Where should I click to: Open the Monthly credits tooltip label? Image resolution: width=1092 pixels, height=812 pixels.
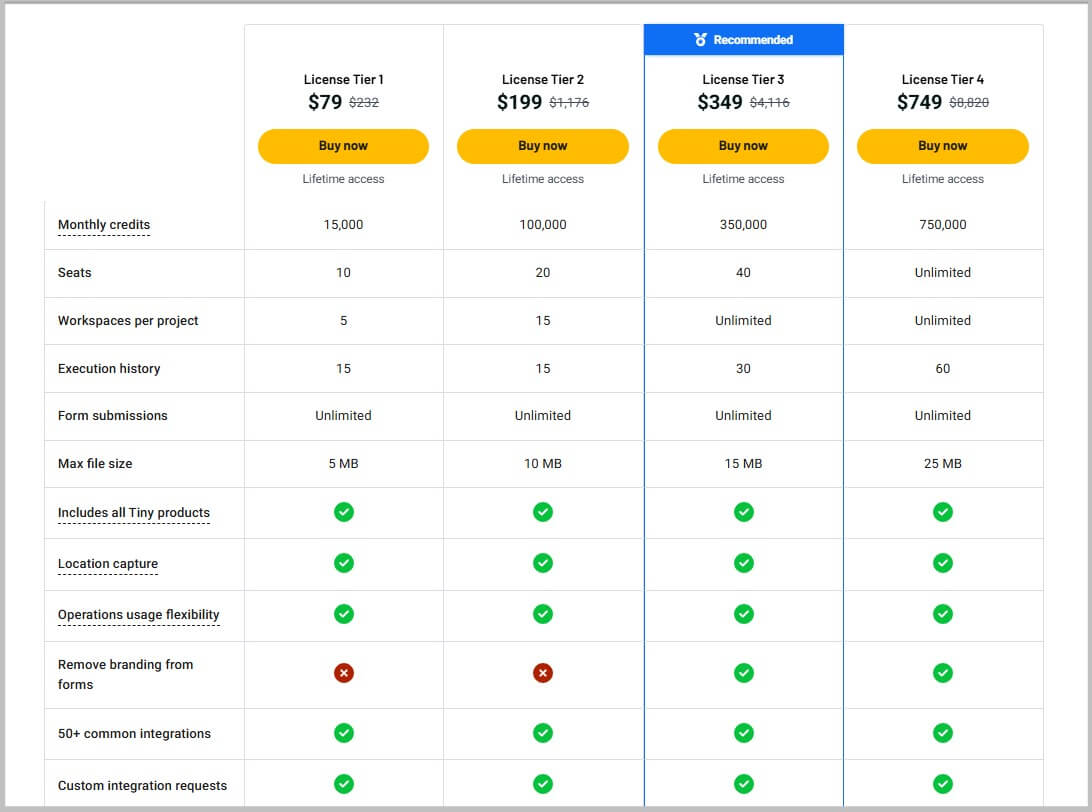[x=103, y=225]
